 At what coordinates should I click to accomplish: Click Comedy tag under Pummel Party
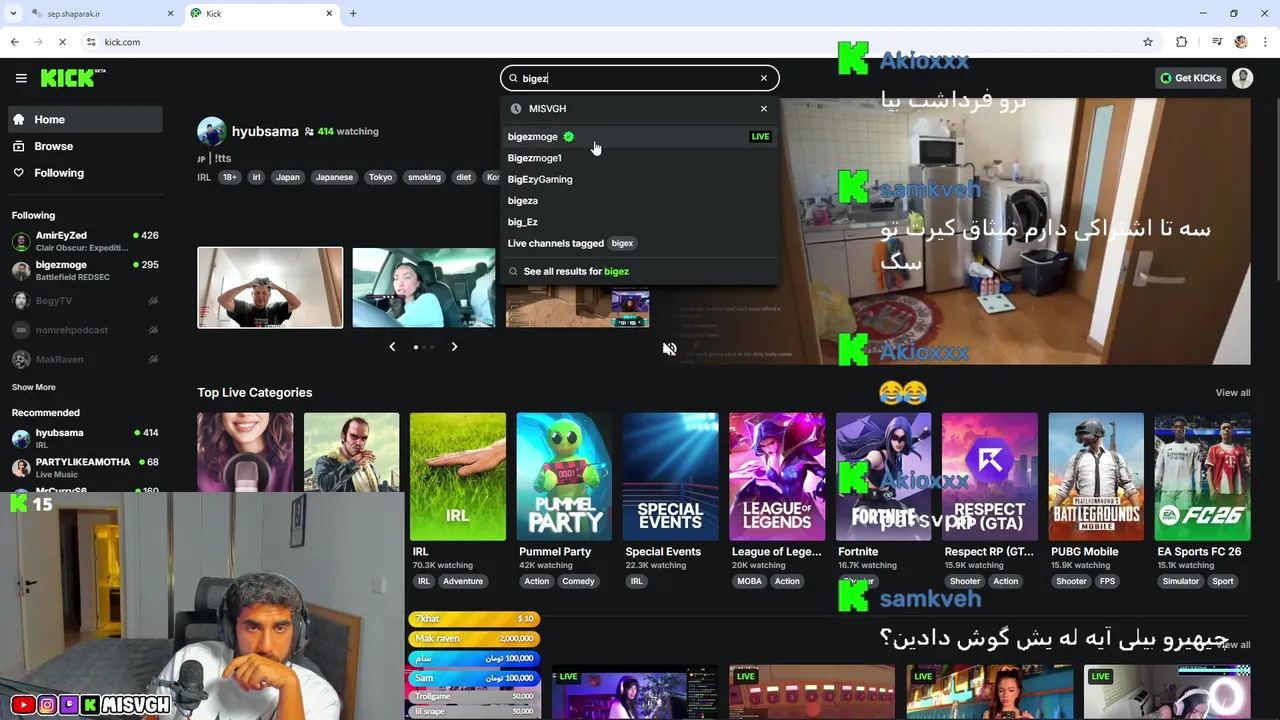[578, 581]
